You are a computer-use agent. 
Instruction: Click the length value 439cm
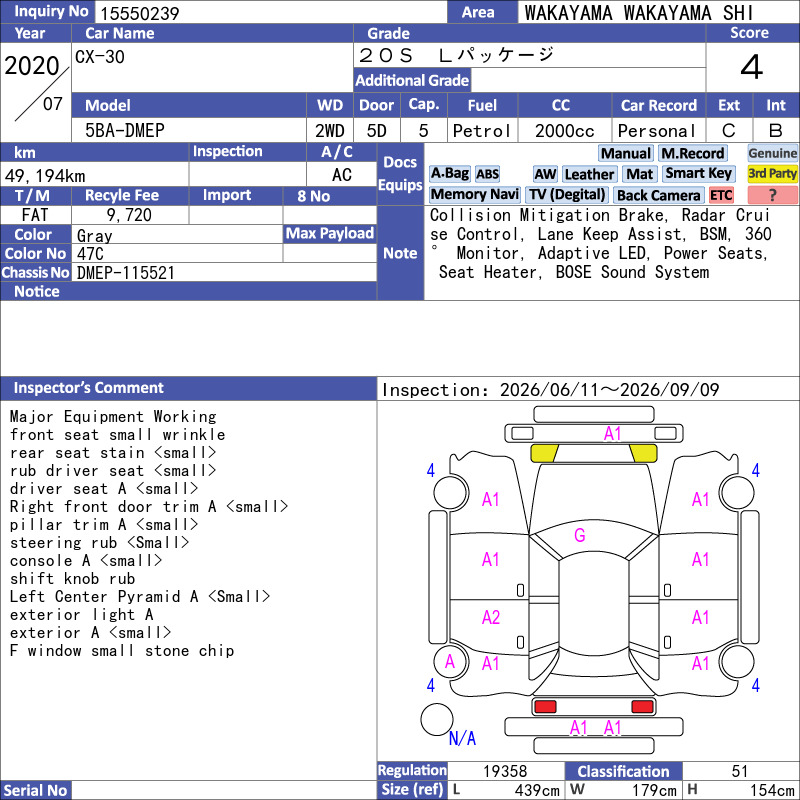point(537,790)
